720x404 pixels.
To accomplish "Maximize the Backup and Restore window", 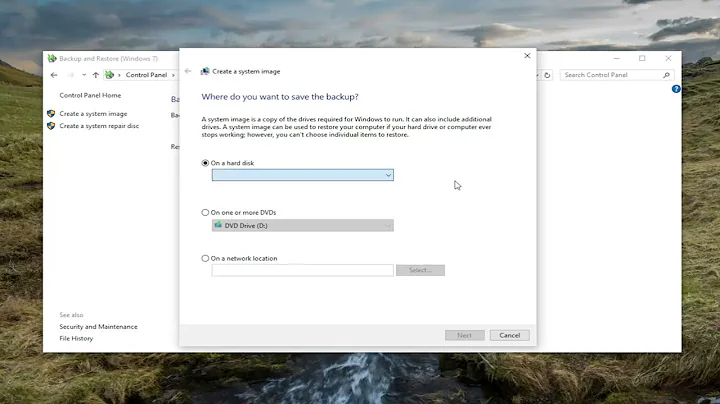I will (x=642, y=58).
